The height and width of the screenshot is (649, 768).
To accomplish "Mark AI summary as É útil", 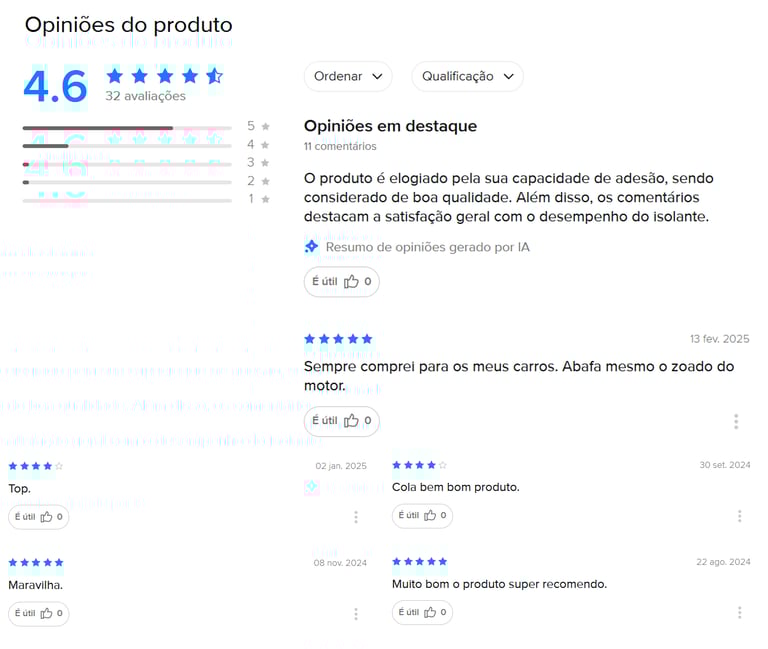I will coord(341,282).
